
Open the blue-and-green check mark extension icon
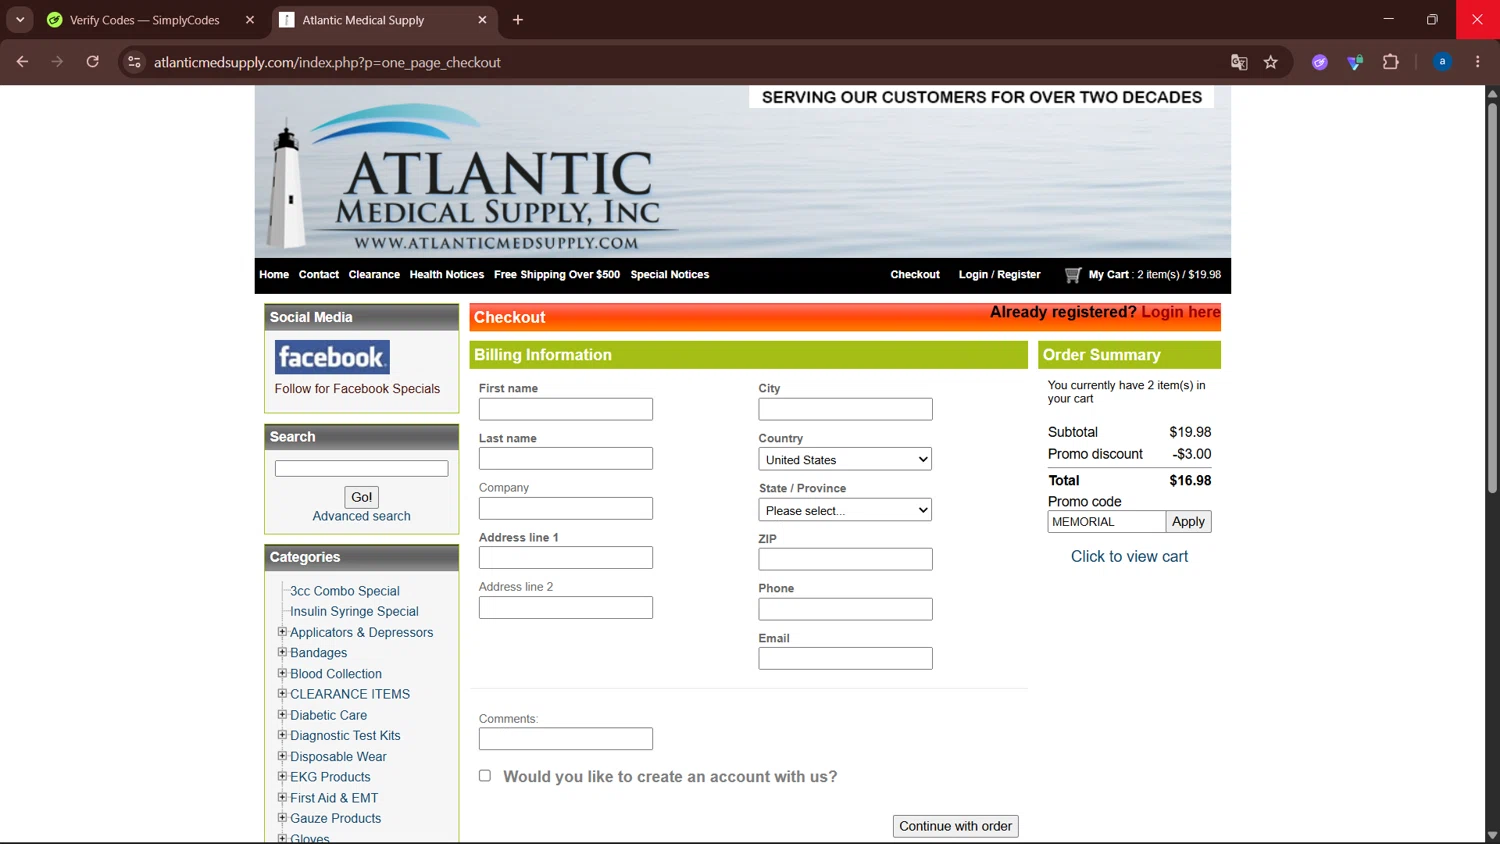pyautogui.click(x=1355, y=62)
